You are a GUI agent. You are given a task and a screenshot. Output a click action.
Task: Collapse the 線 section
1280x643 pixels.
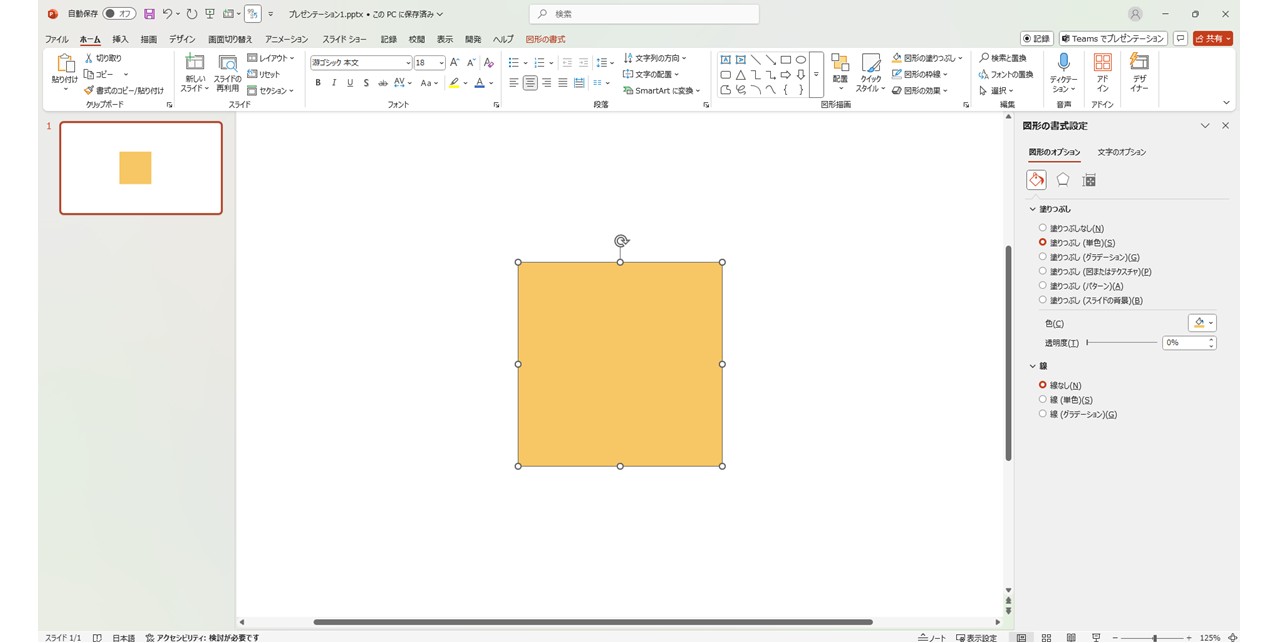1033,366
